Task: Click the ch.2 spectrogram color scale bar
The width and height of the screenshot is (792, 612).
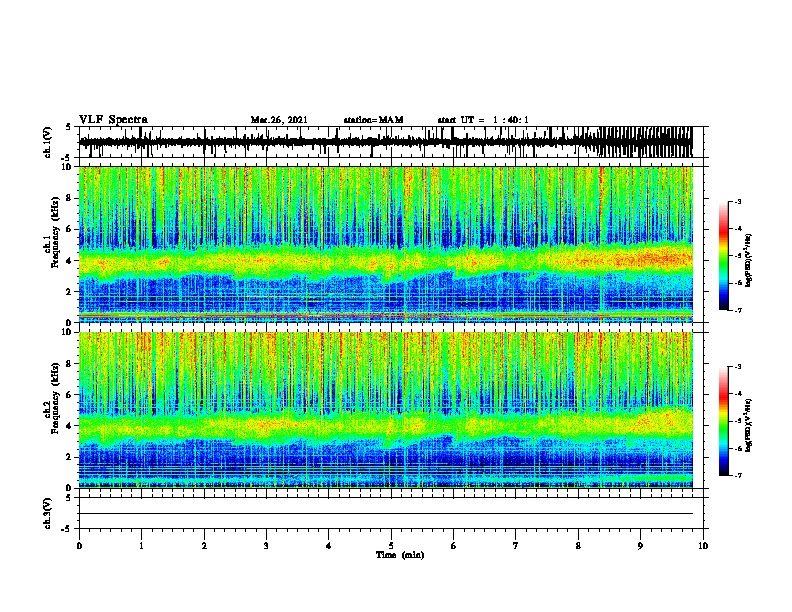Action: pyautogui.click(x=723, y=421)
